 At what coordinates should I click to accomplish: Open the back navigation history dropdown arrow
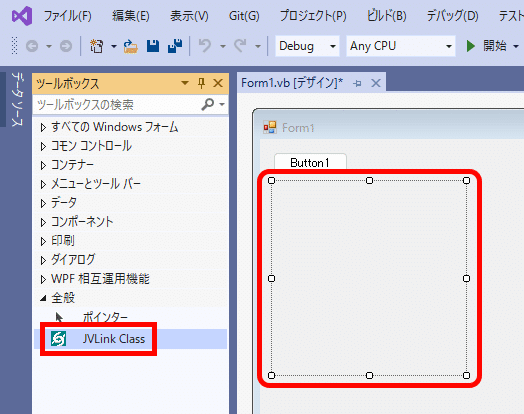(49, 46)
